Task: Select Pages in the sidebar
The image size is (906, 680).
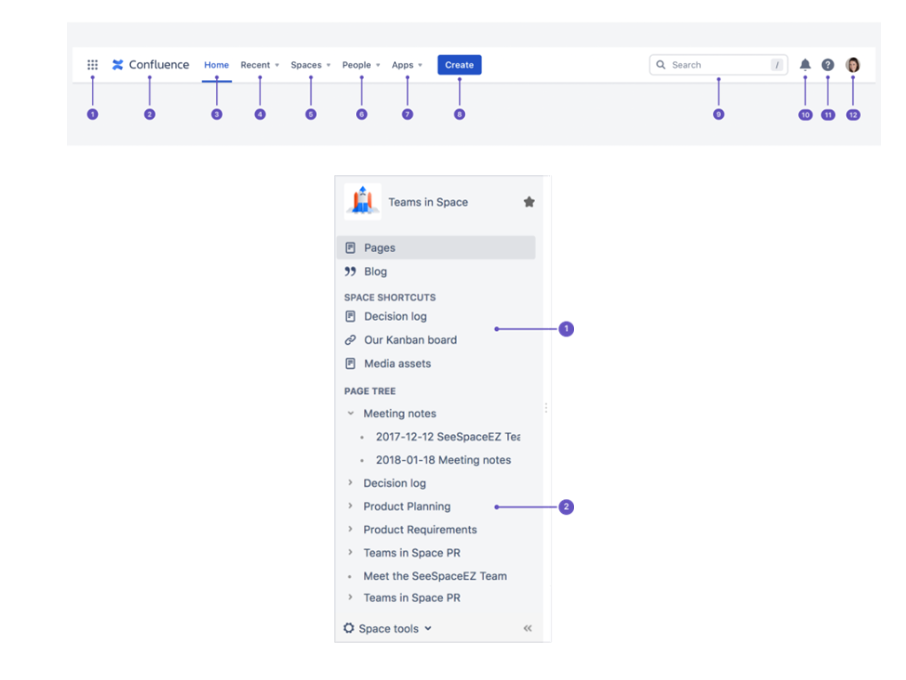Action: coord(436,247)
